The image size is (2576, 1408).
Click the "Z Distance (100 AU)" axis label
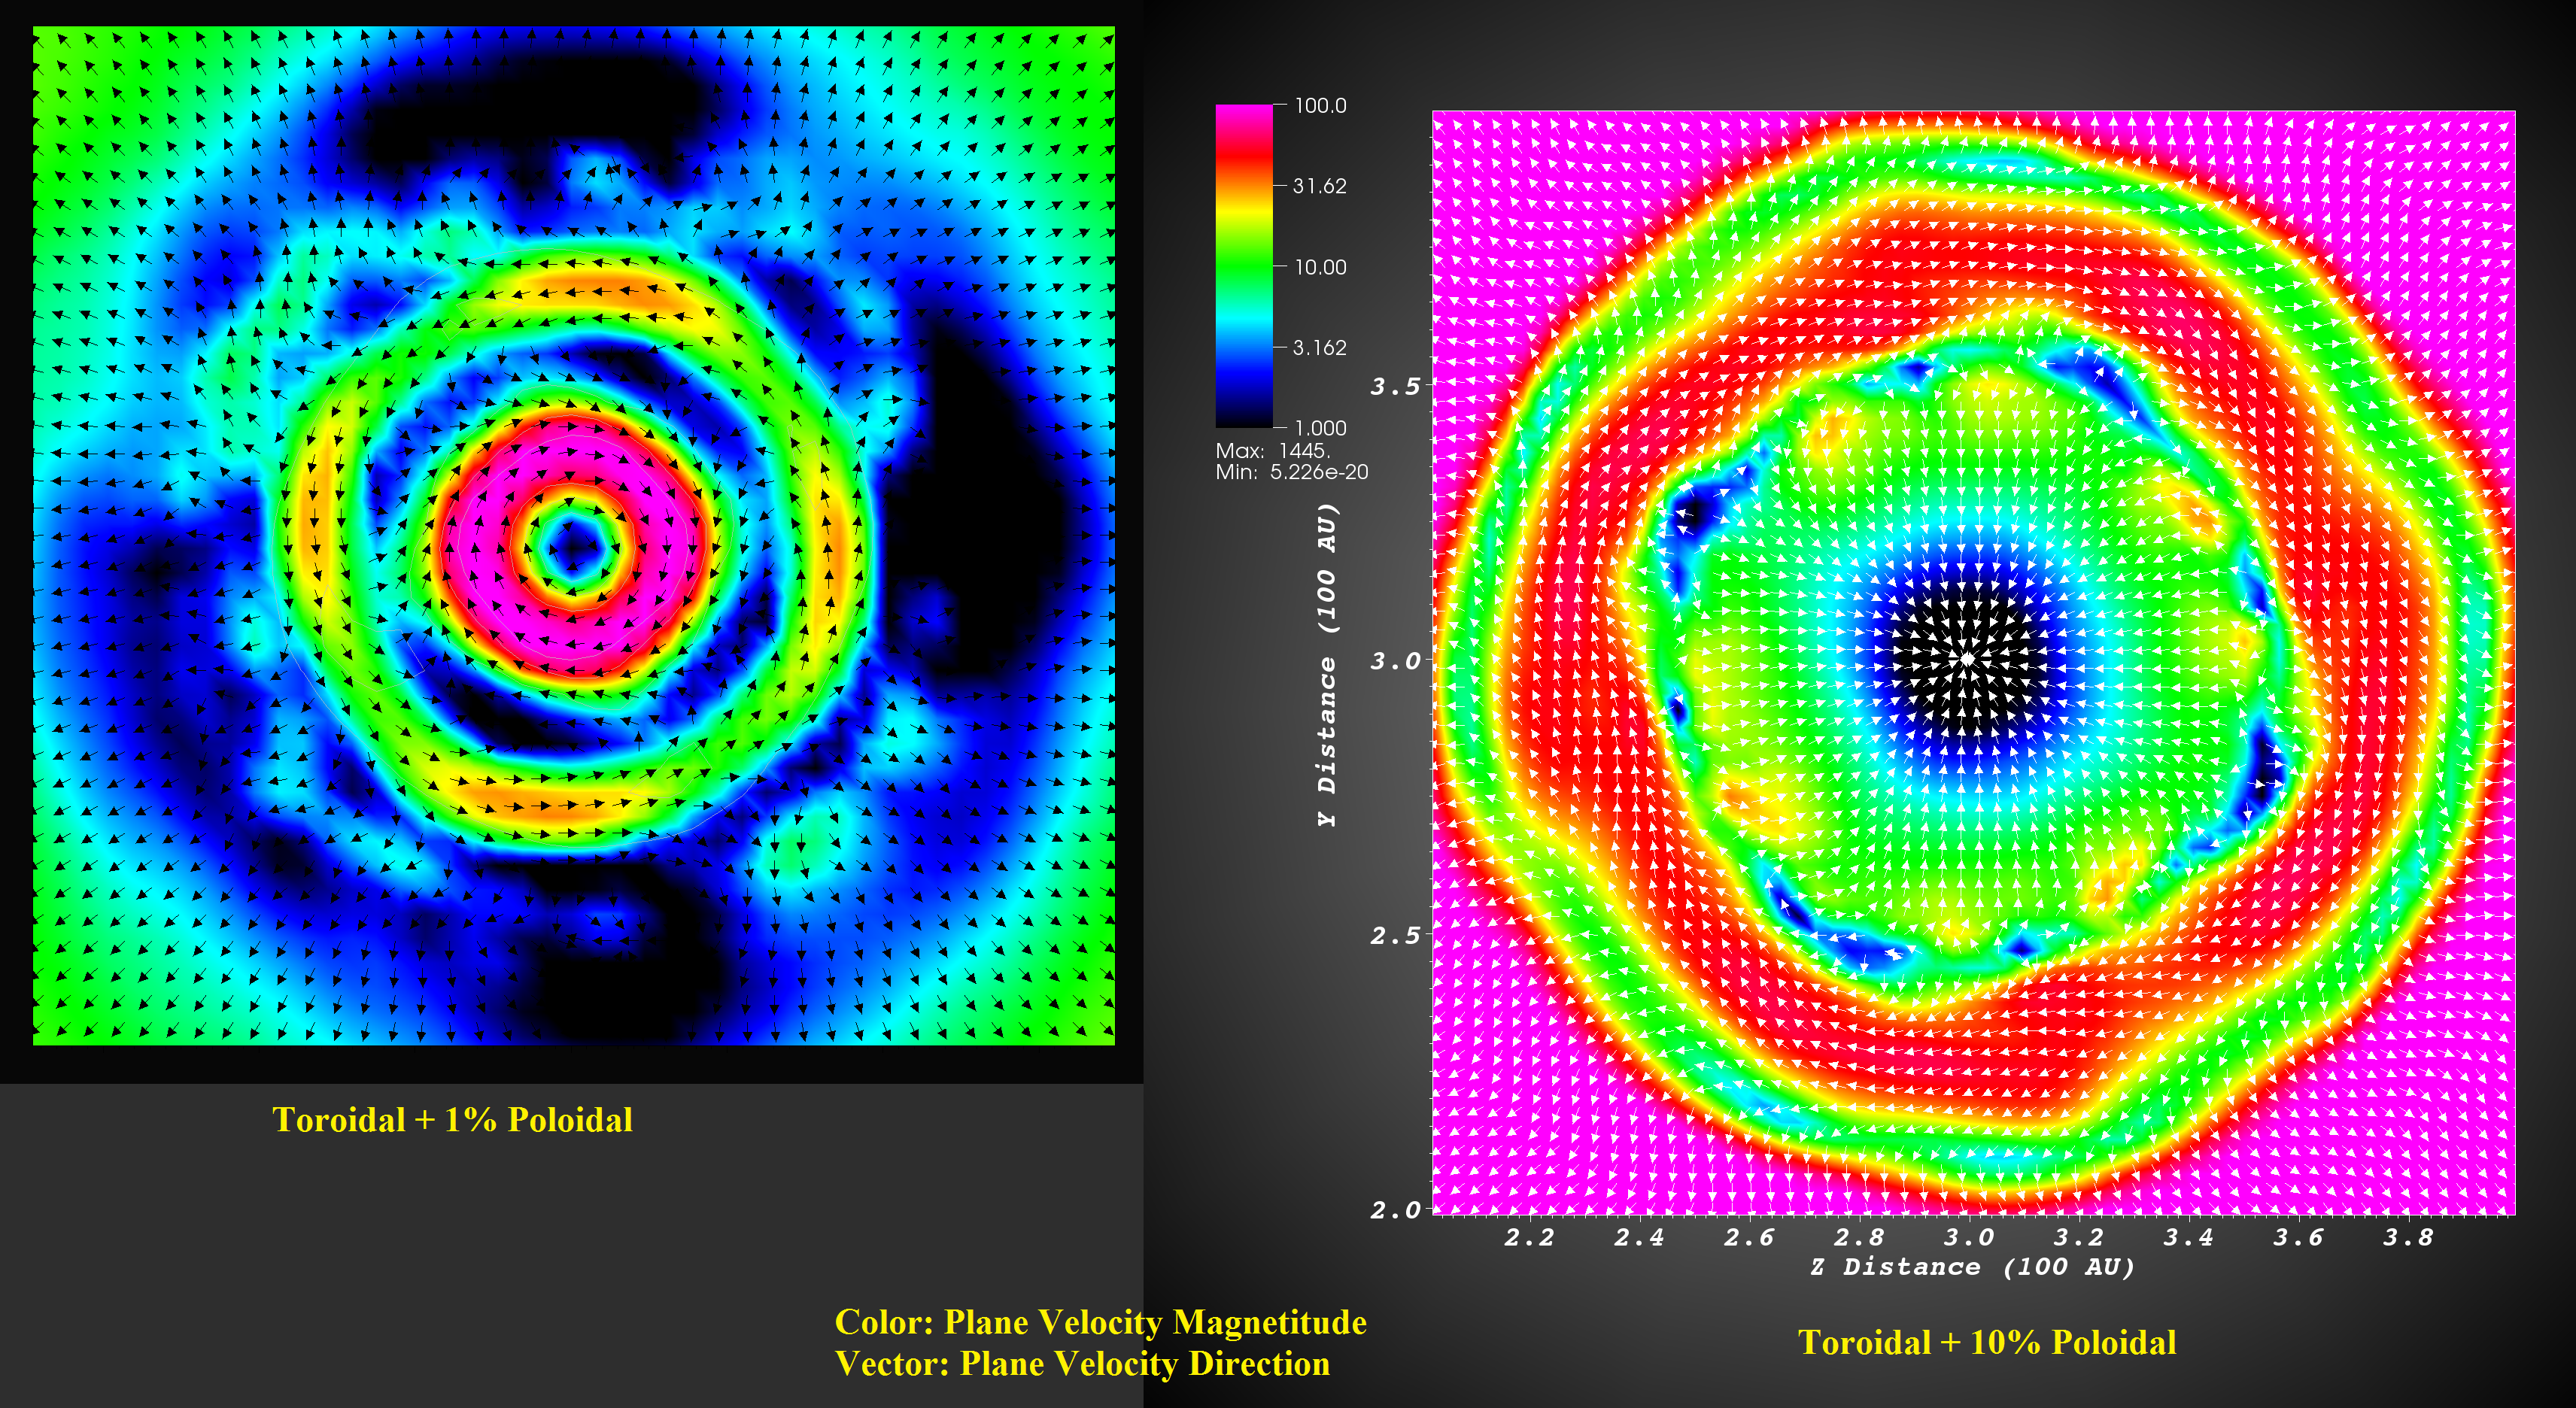pos(1973,1267)
